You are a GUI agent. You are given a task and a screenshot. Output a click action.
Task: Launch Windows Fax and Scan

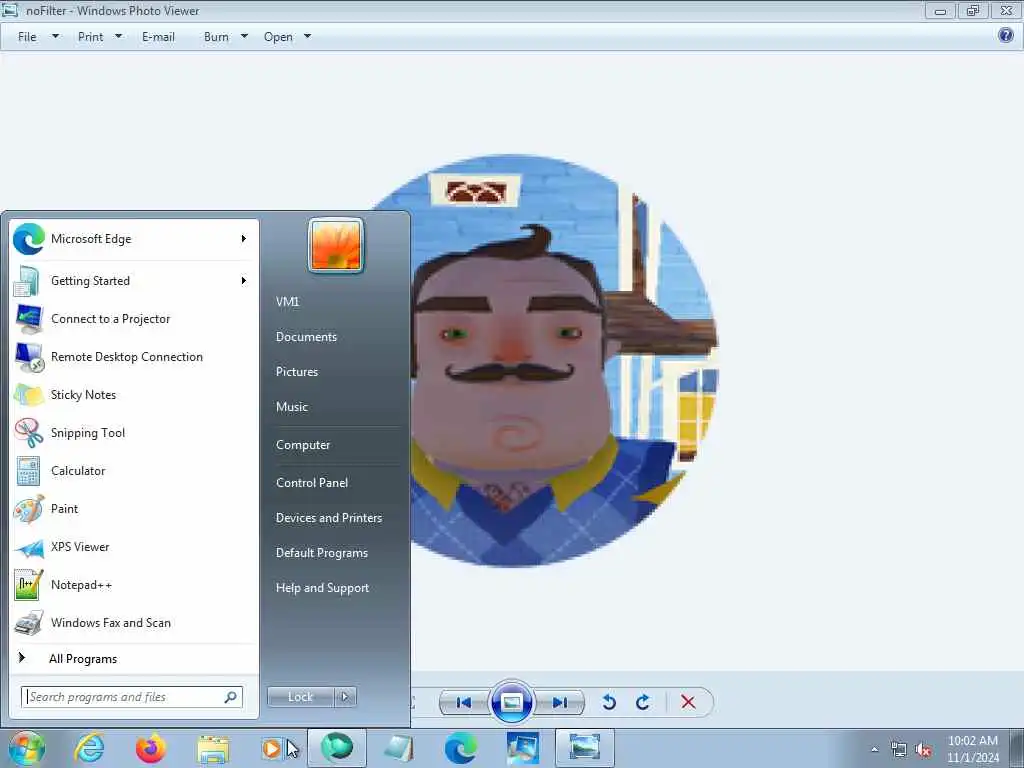coord(134,622)
